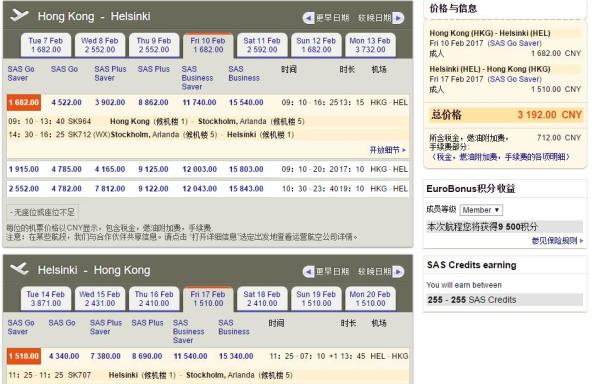This screenshot has height=384, width=600.
Task: Choose the 15 540.00 SAS Business fare
Action: 246,103
